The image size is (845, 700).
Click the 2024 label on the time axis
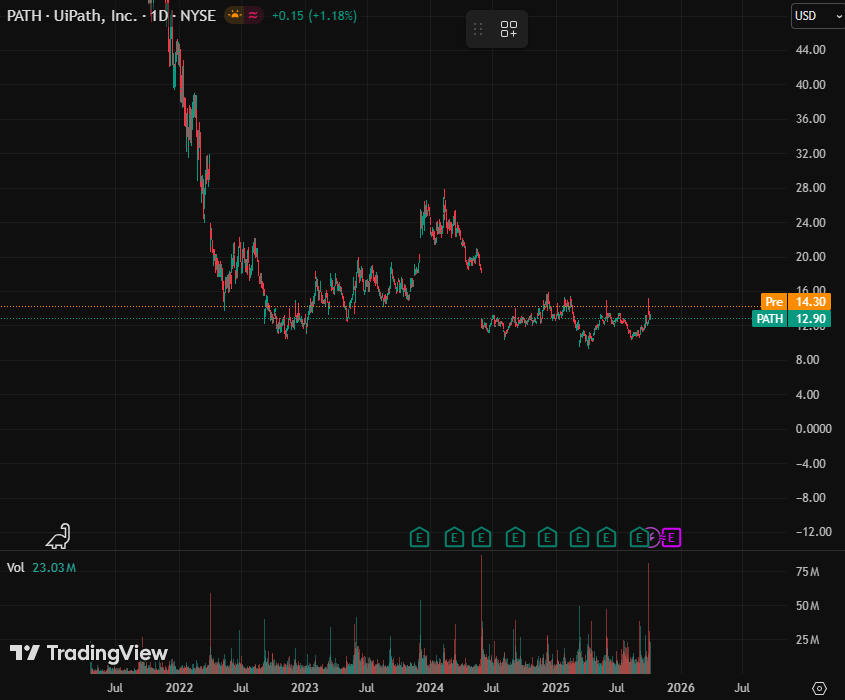tap(430, 688)
